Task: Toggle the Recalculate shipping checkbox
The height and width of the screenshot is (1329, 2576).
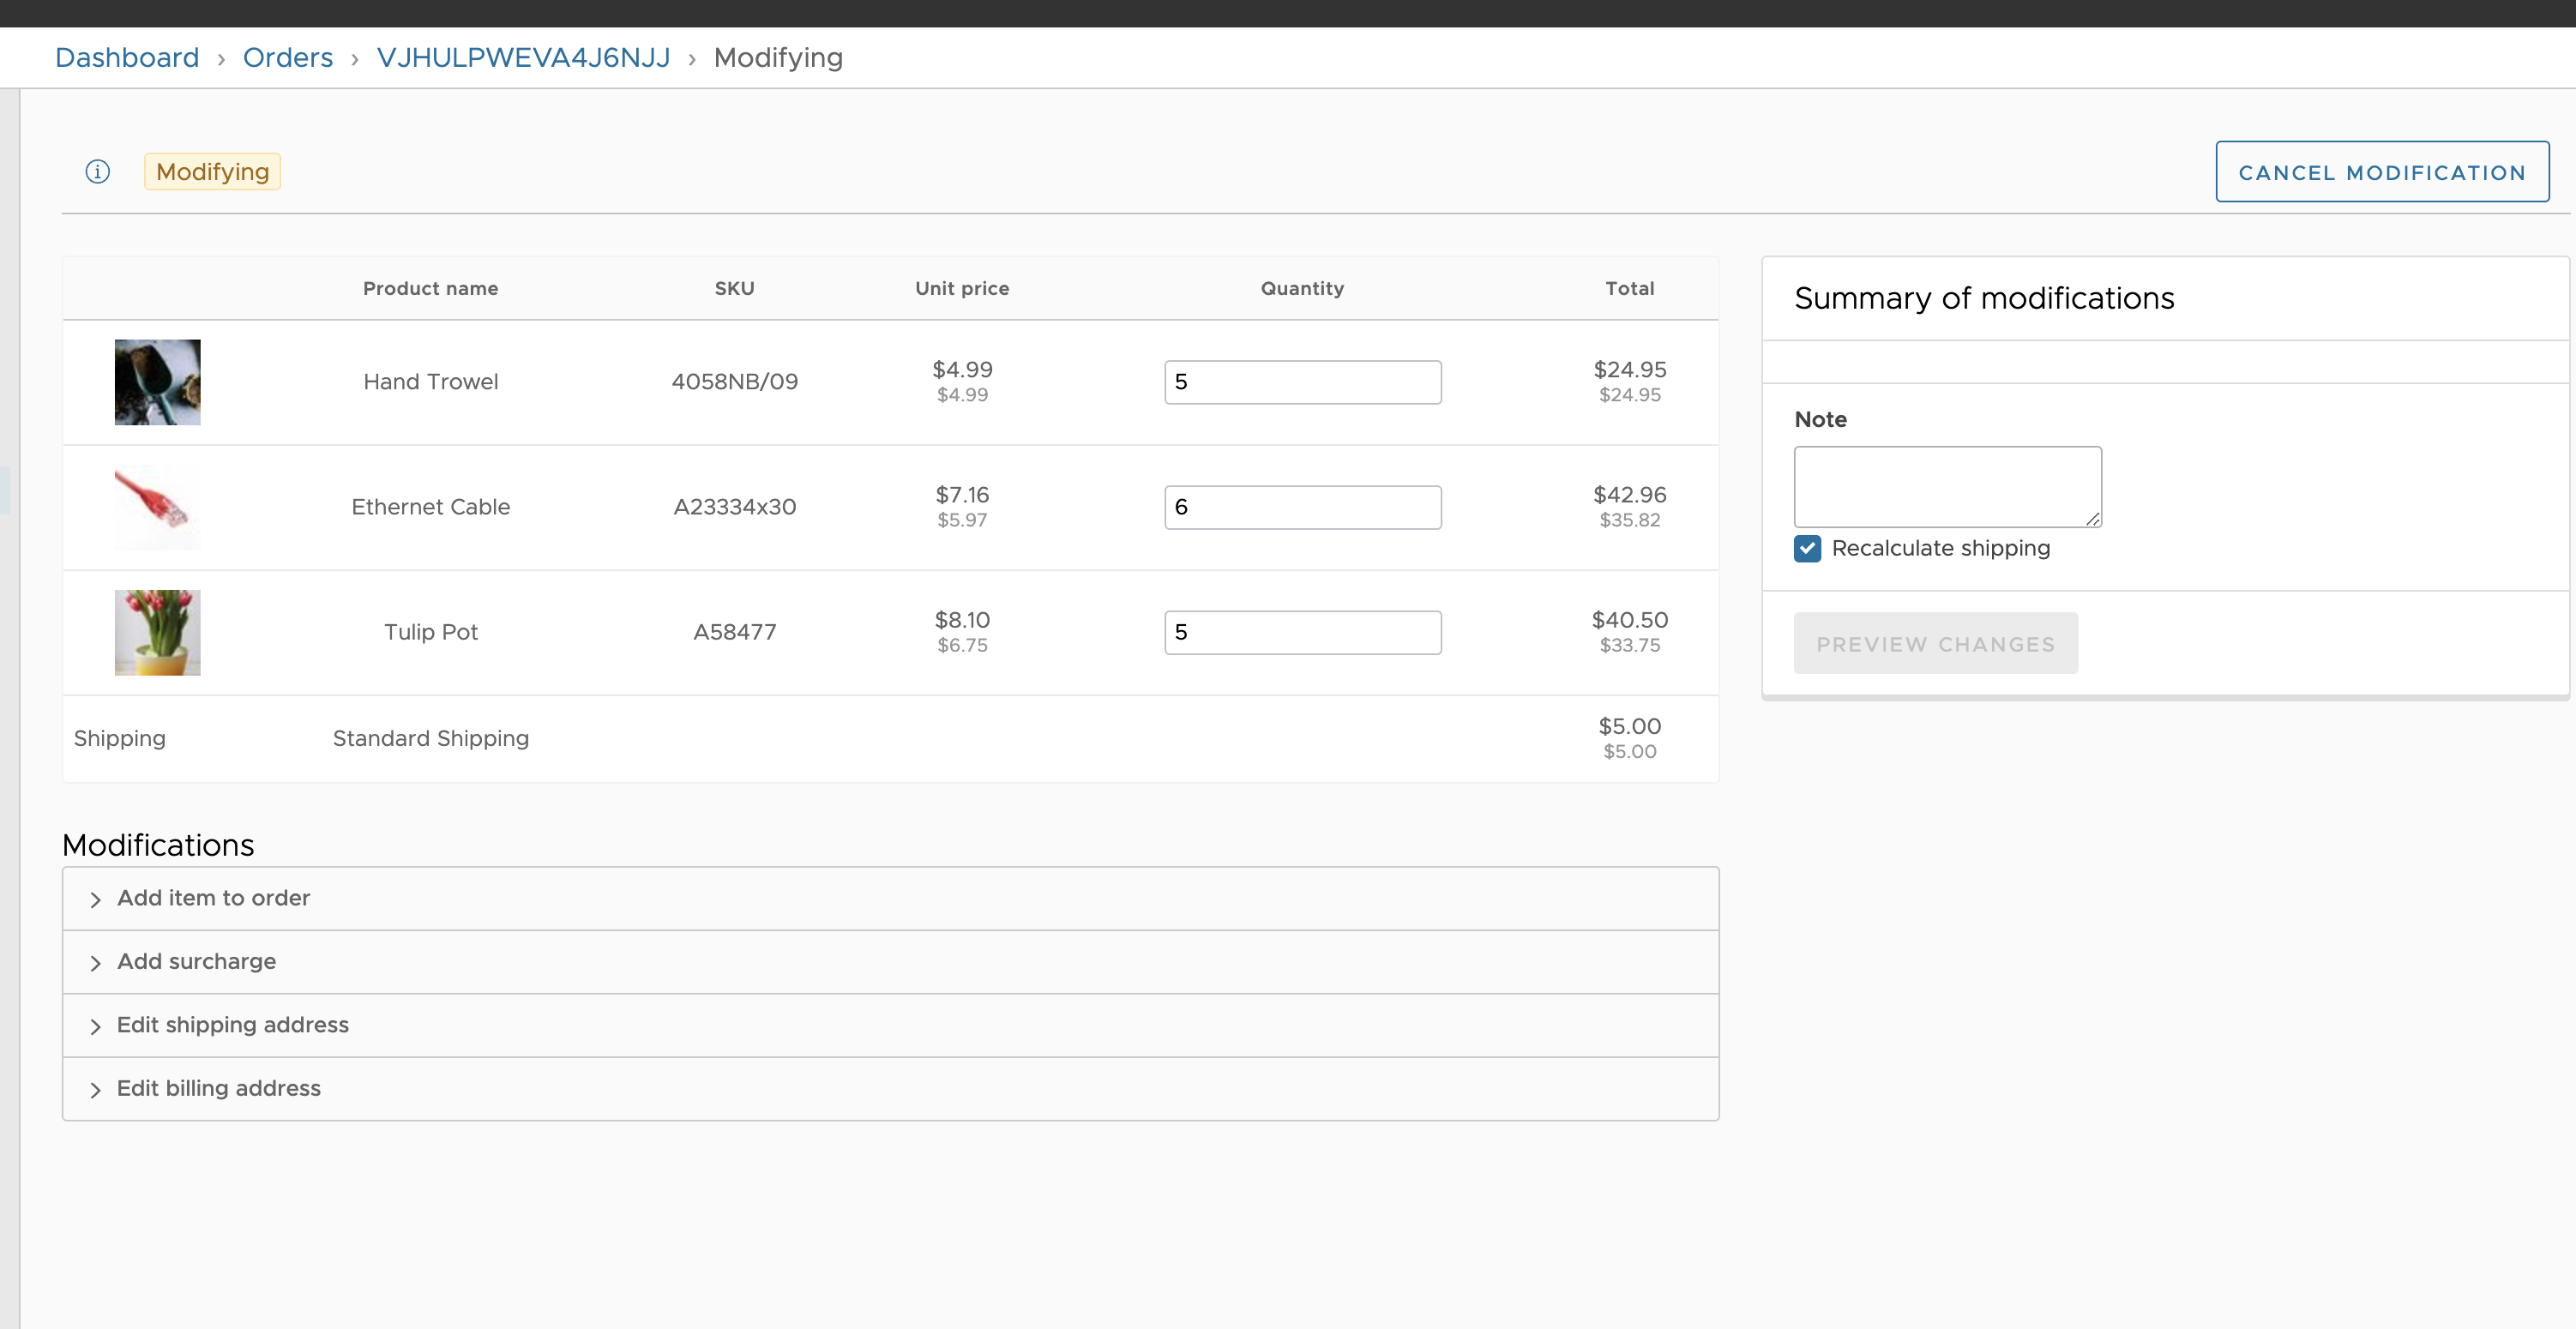Action: [1807, 548]
